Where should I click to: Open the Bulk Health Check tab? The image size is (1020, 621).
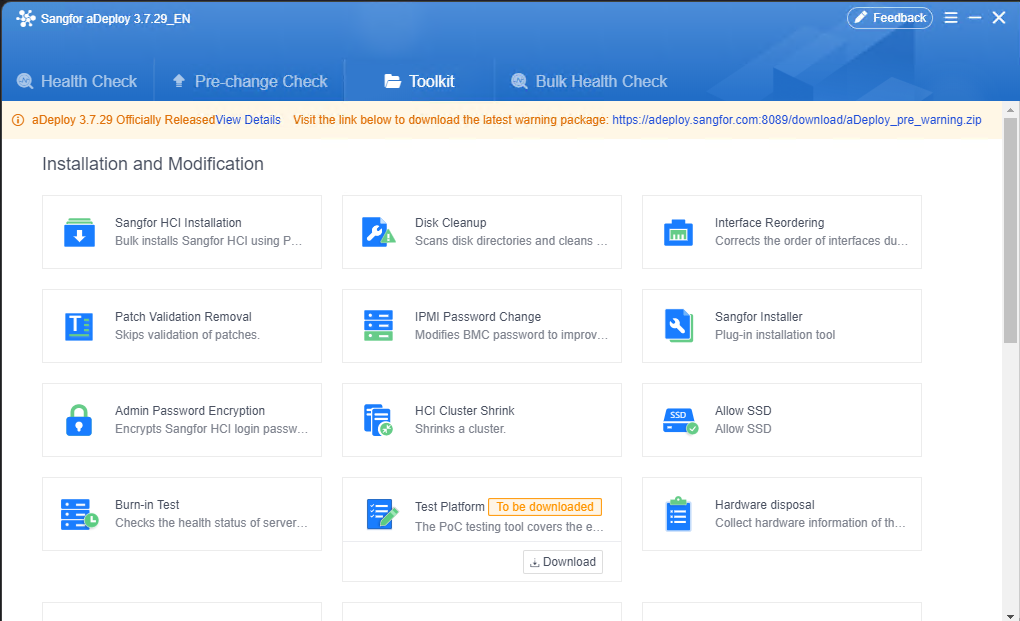pyautogui.click(x=589, y=81)
